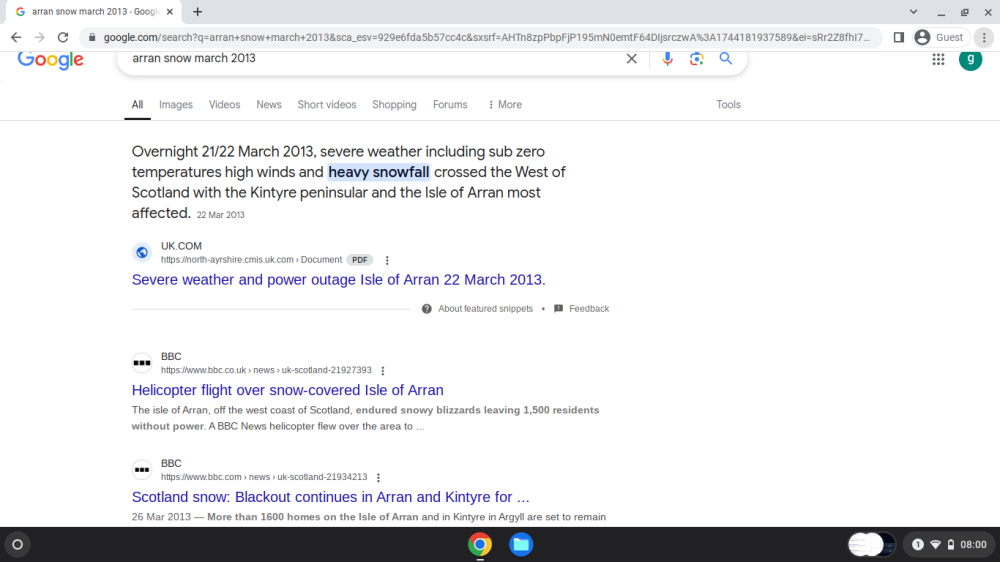Toggle the browser side panel icon

pyautogui.click(x=899, y=38)
